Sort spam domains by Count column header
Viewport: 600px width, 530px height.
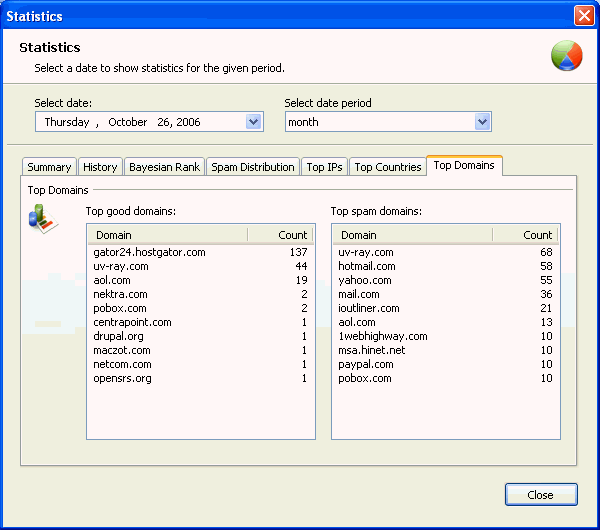pos(525,235)
